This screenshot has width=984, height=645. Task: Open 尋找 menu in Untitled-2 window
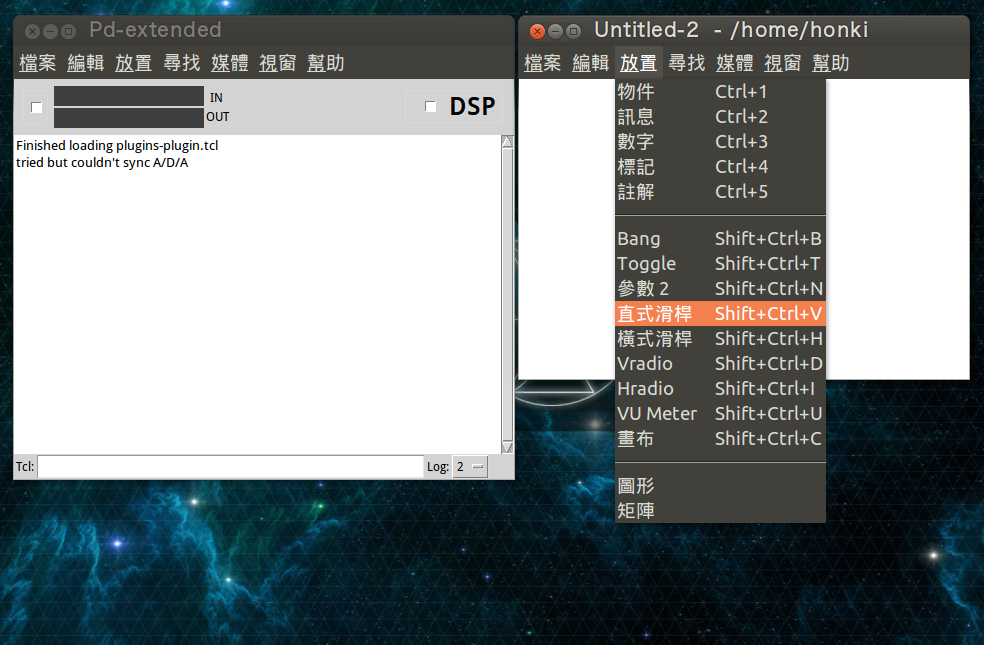pyautogui.click(x=687, y=63)
